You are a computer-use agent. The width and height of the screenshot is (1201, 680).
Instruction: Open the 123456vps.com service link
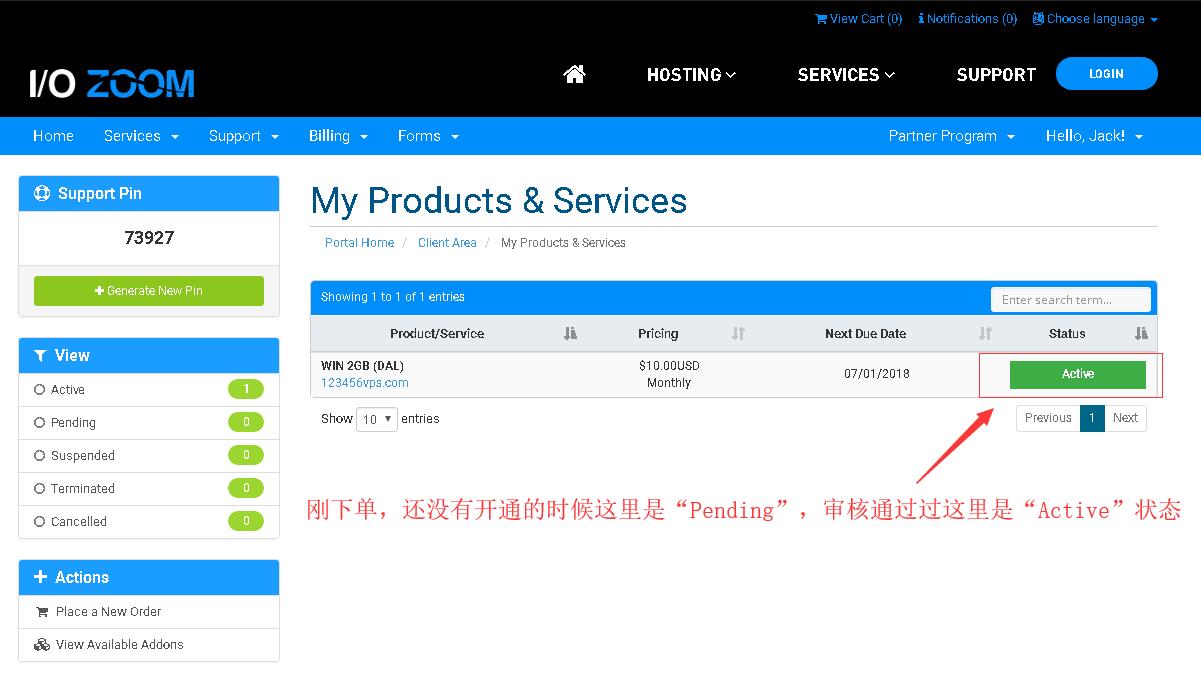pyautogui.click(x=362, y=382)
